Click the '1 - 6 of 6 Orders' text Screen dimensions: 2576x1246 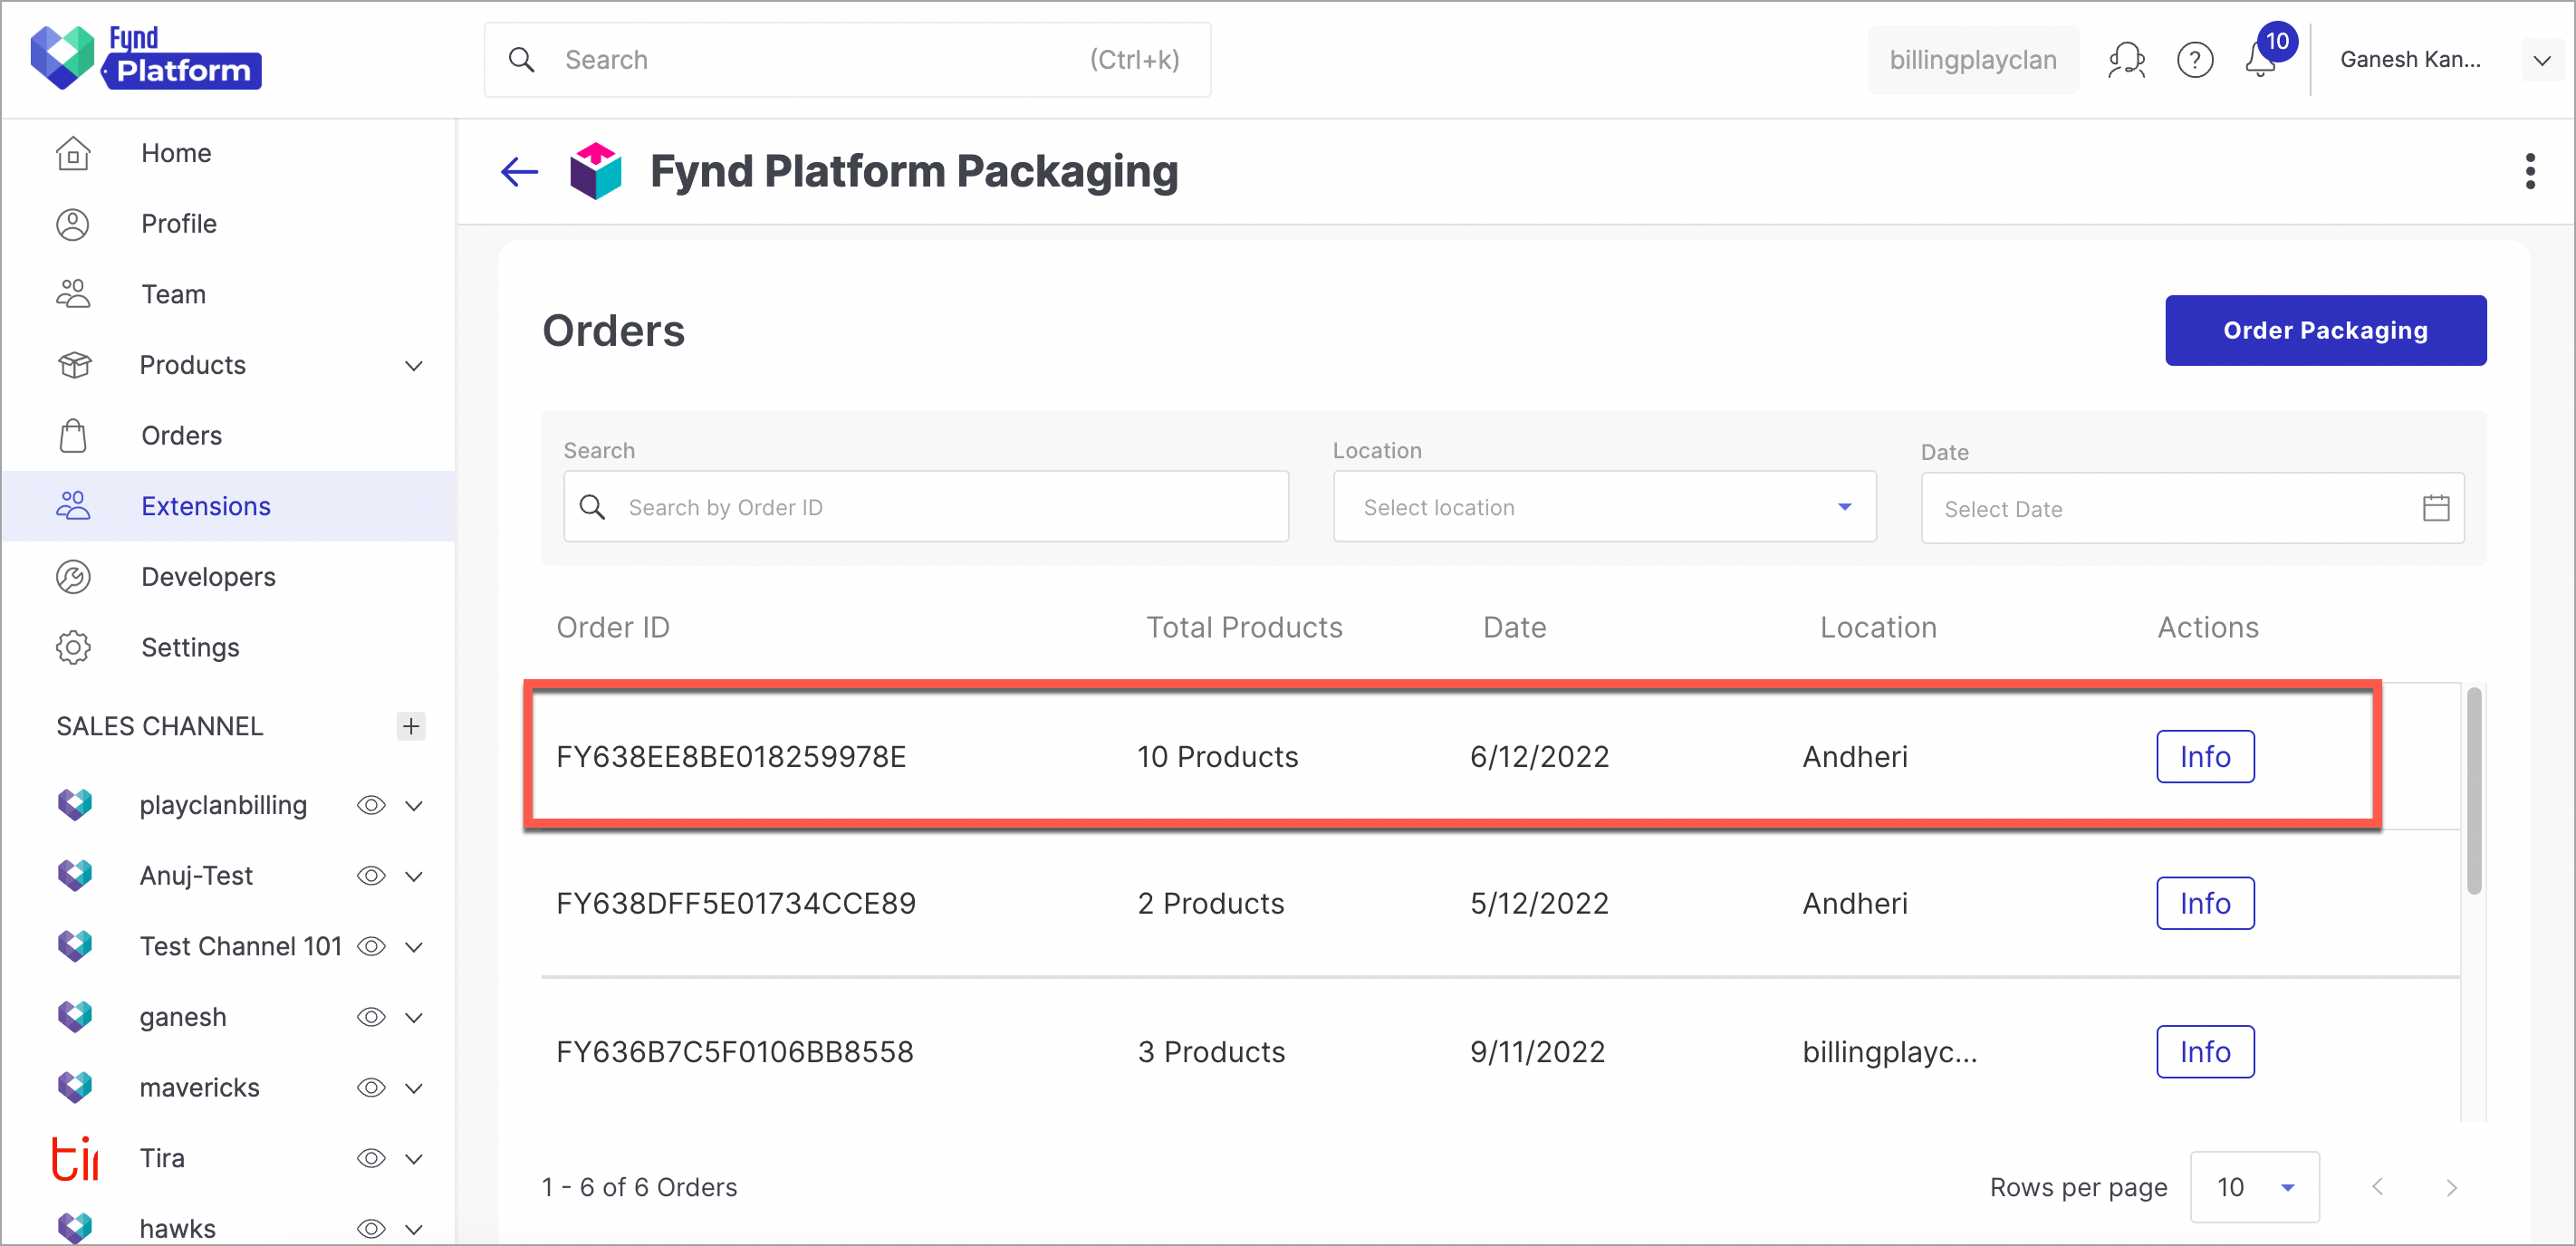coord(639,1187)
